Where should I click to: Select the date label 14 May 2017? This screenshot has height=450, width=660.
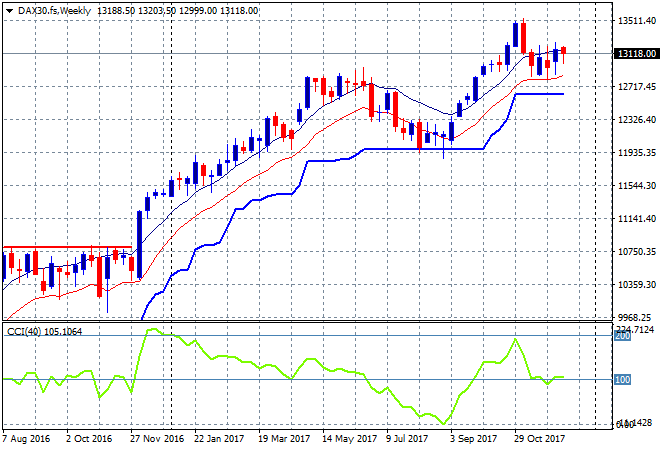(x=349, y=439)
